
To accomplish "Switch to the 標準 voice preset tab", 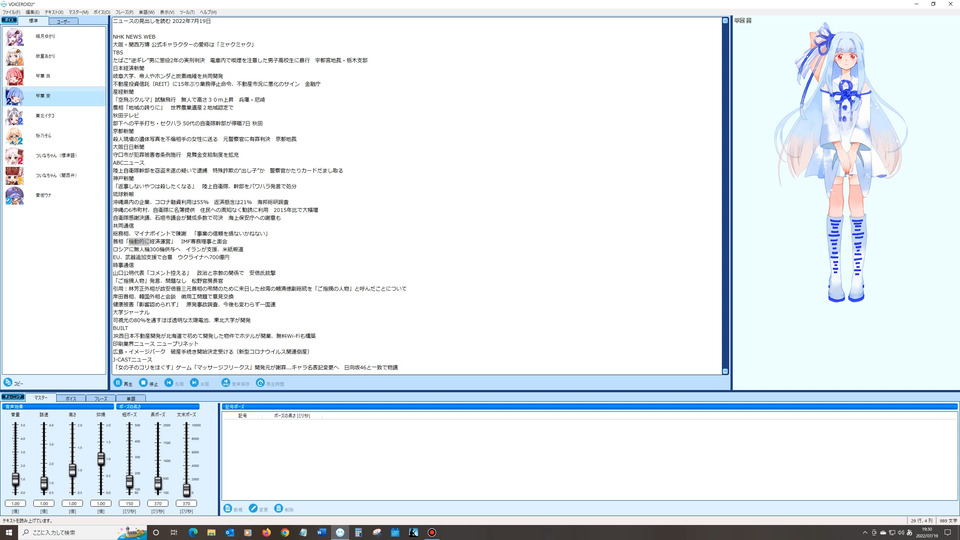I will click(33, 21).
